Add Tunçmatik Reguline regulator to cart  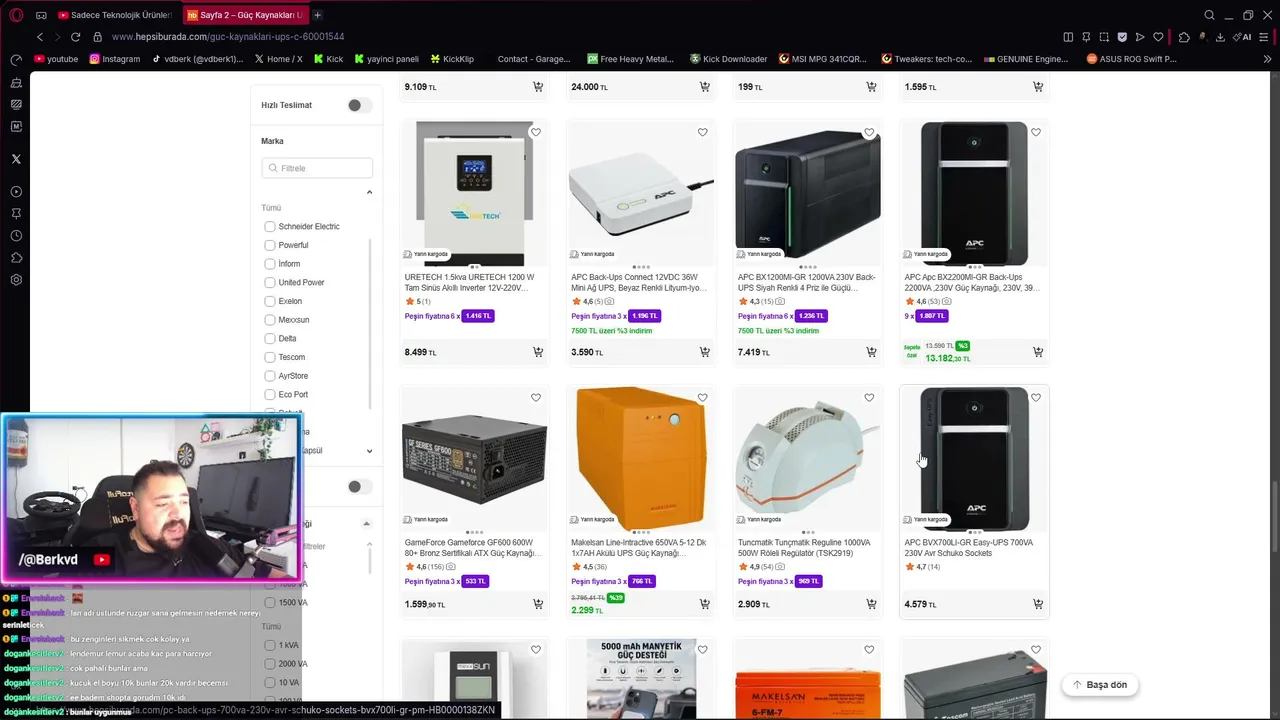pos(871,604)
